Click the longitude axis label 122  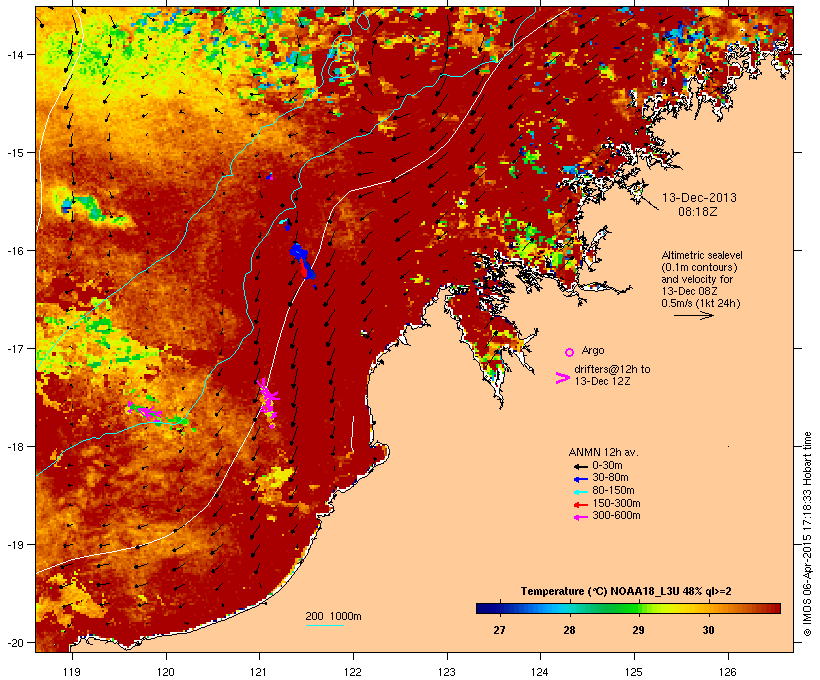click(353, 672)
